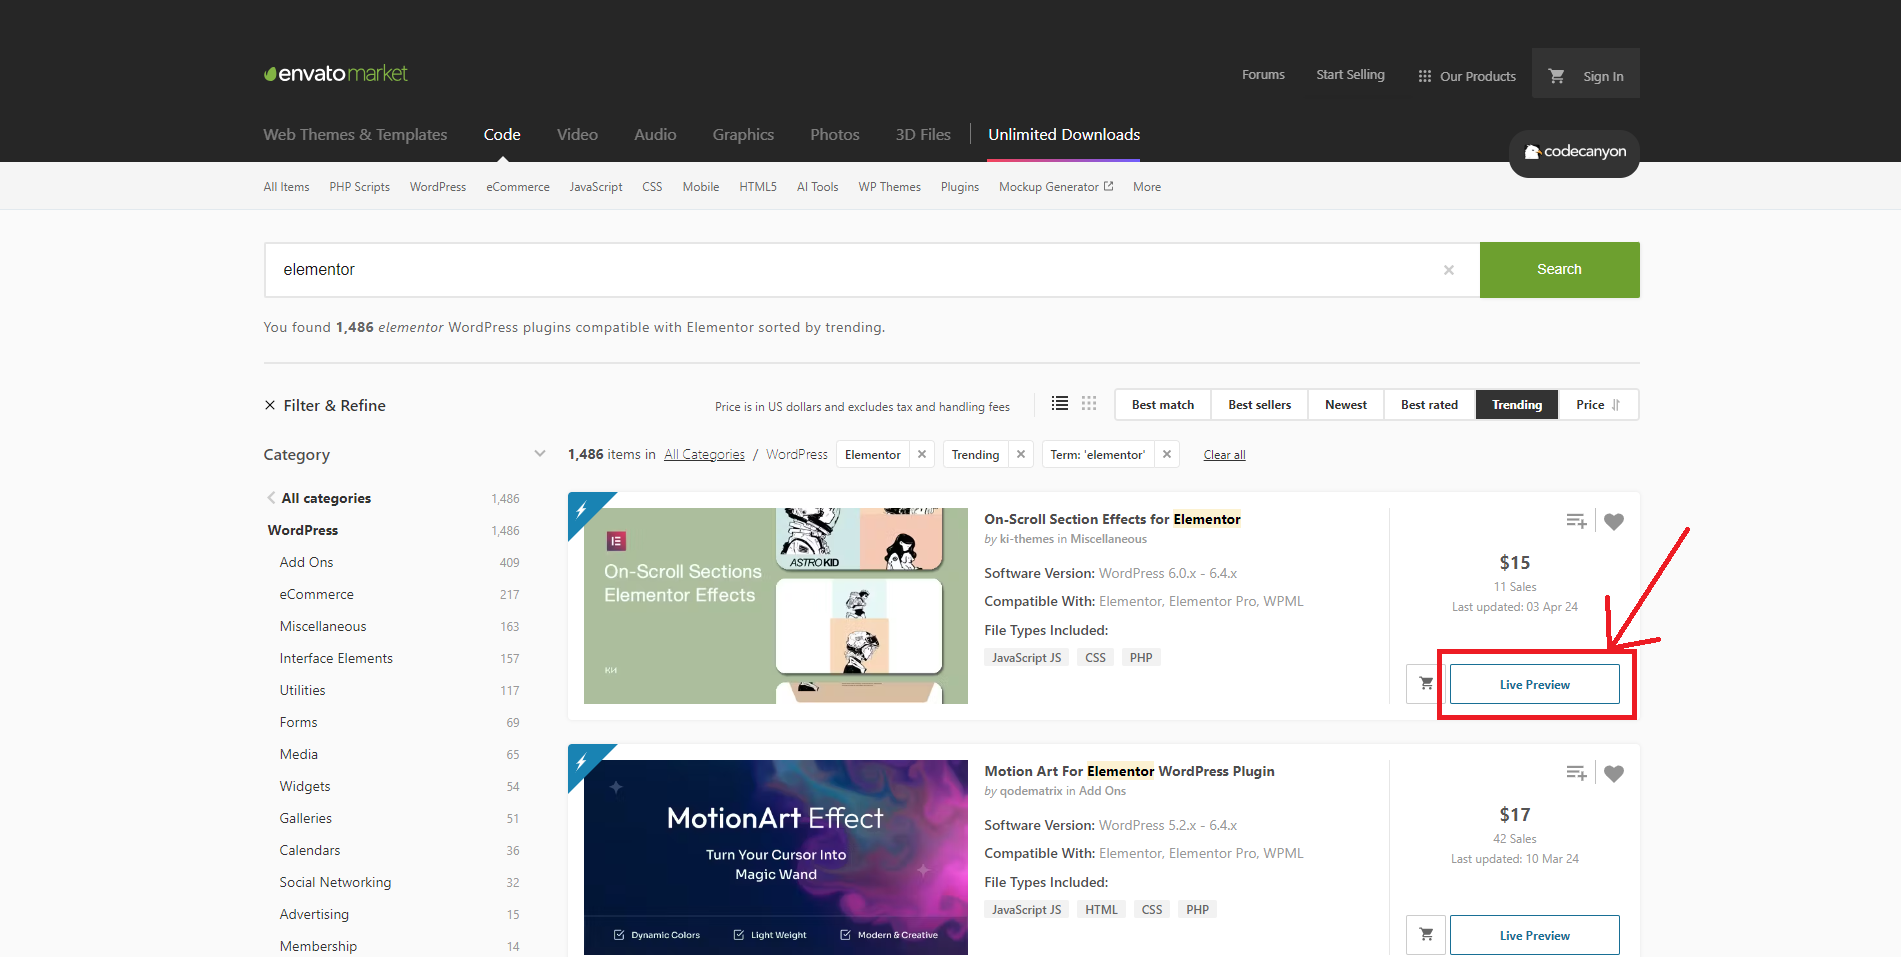
Task: Close the Filter & Refine panel
Action: click(x=270, y=405)
